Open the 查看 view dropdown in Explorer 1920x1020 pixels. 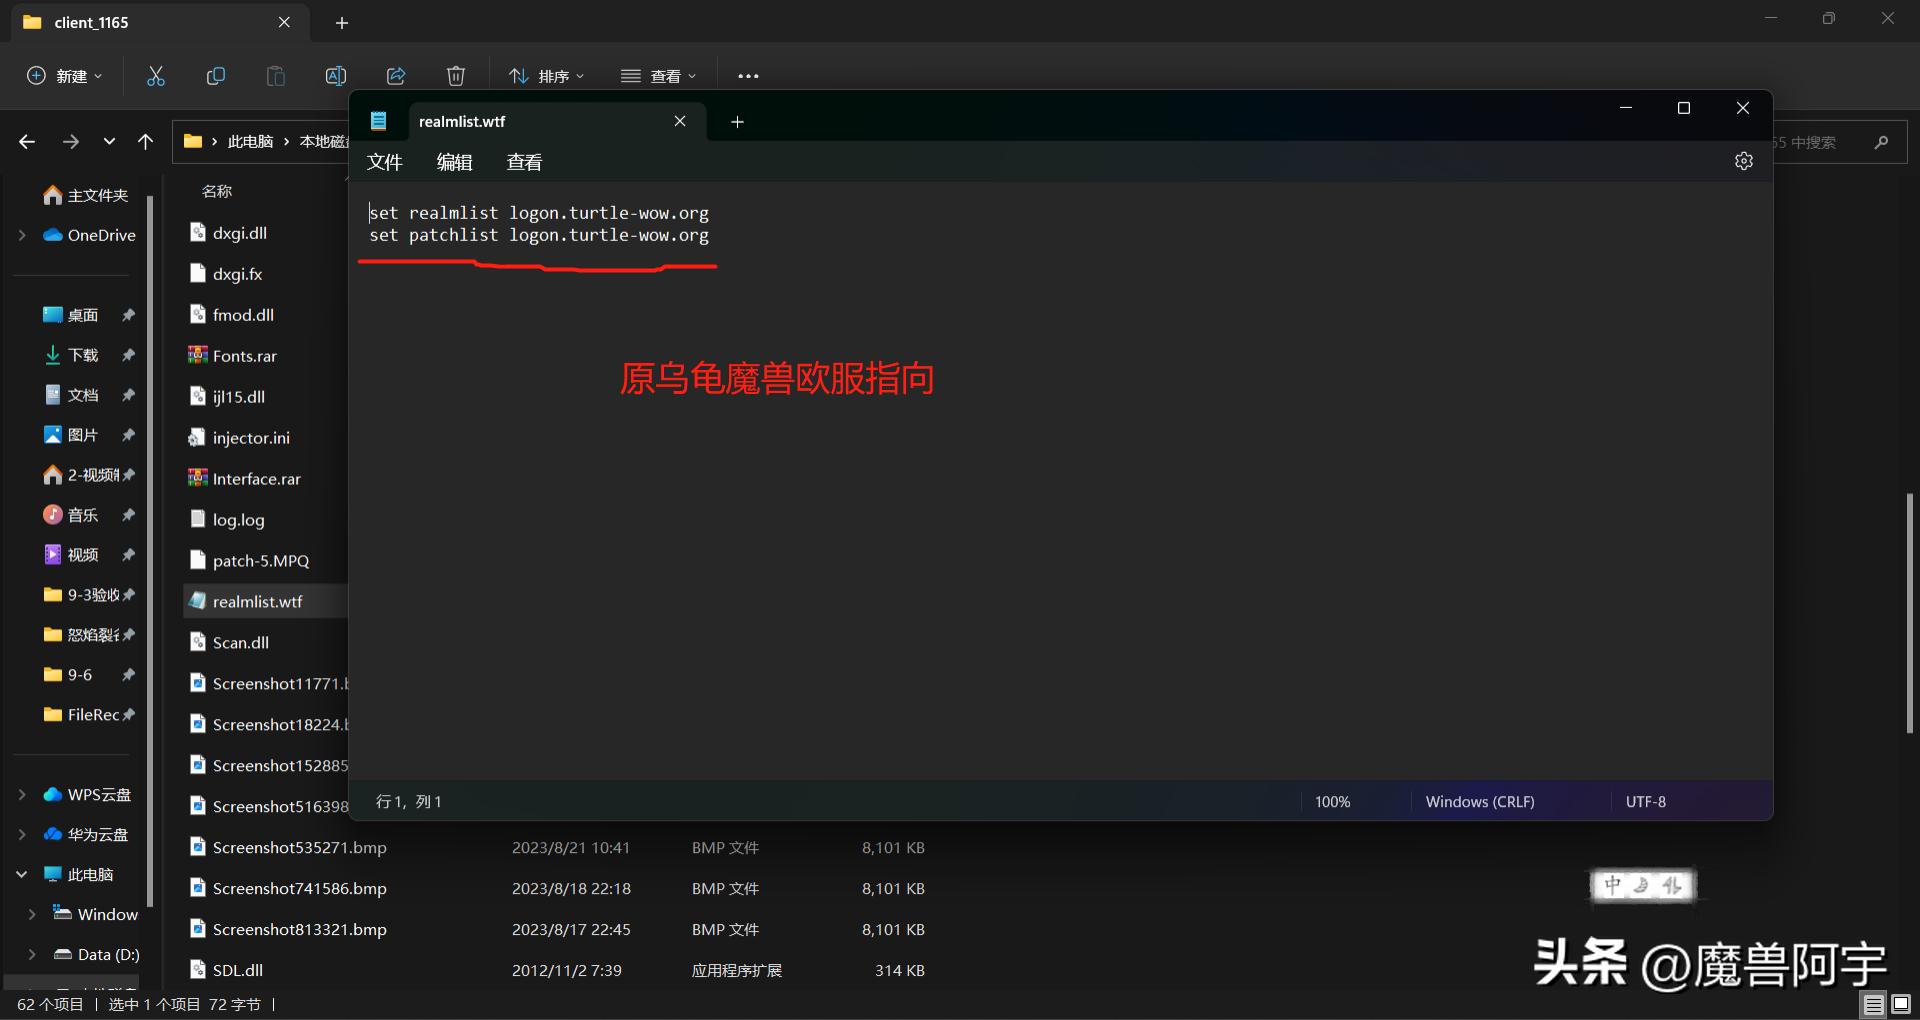(658, 76)
